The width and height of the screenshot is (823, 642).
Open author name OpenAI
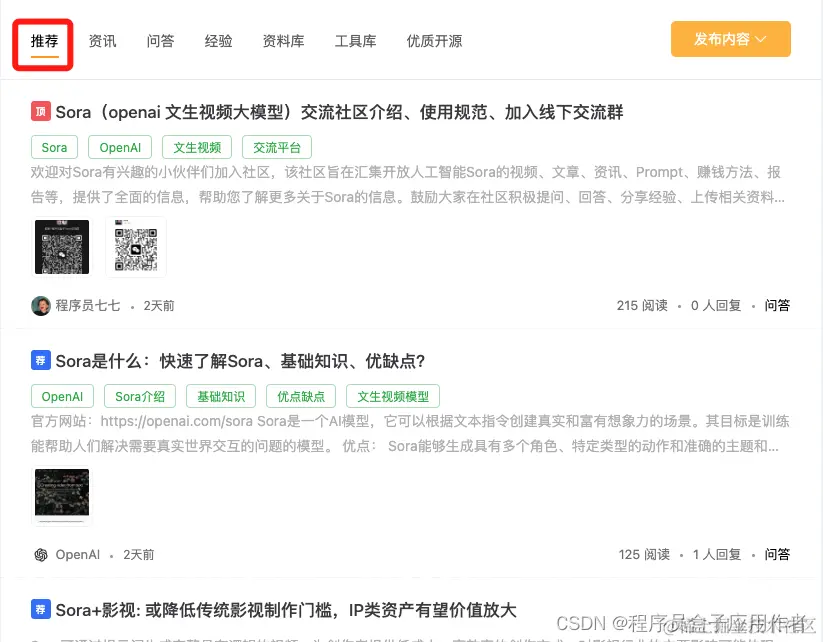click(78, 555)
